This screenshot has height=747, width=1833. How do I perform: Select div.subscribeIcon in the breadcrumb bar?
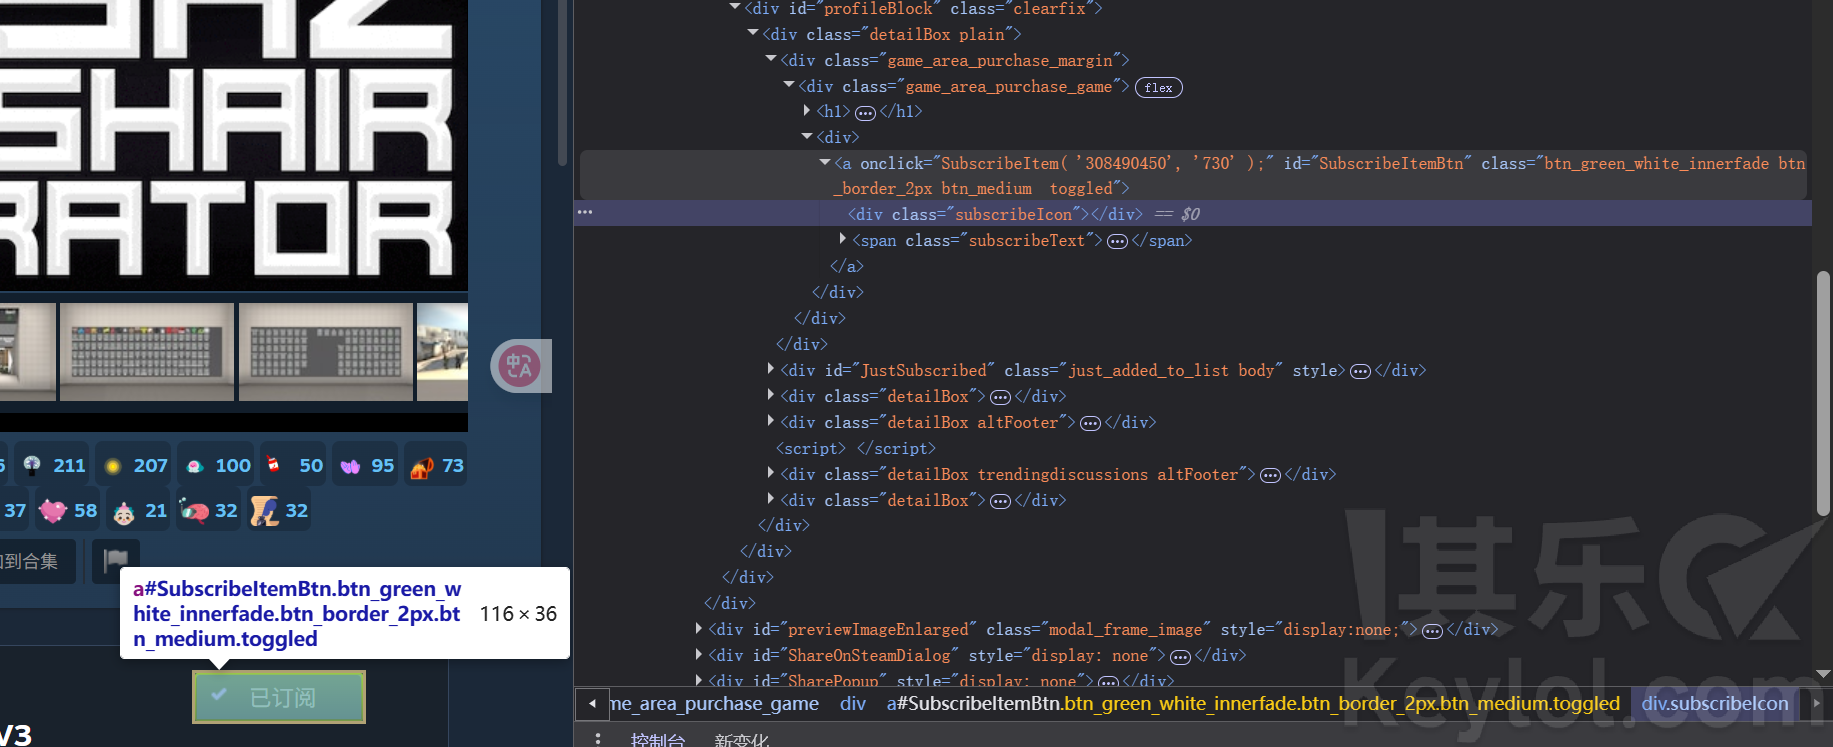click(x=1714, y=703)
